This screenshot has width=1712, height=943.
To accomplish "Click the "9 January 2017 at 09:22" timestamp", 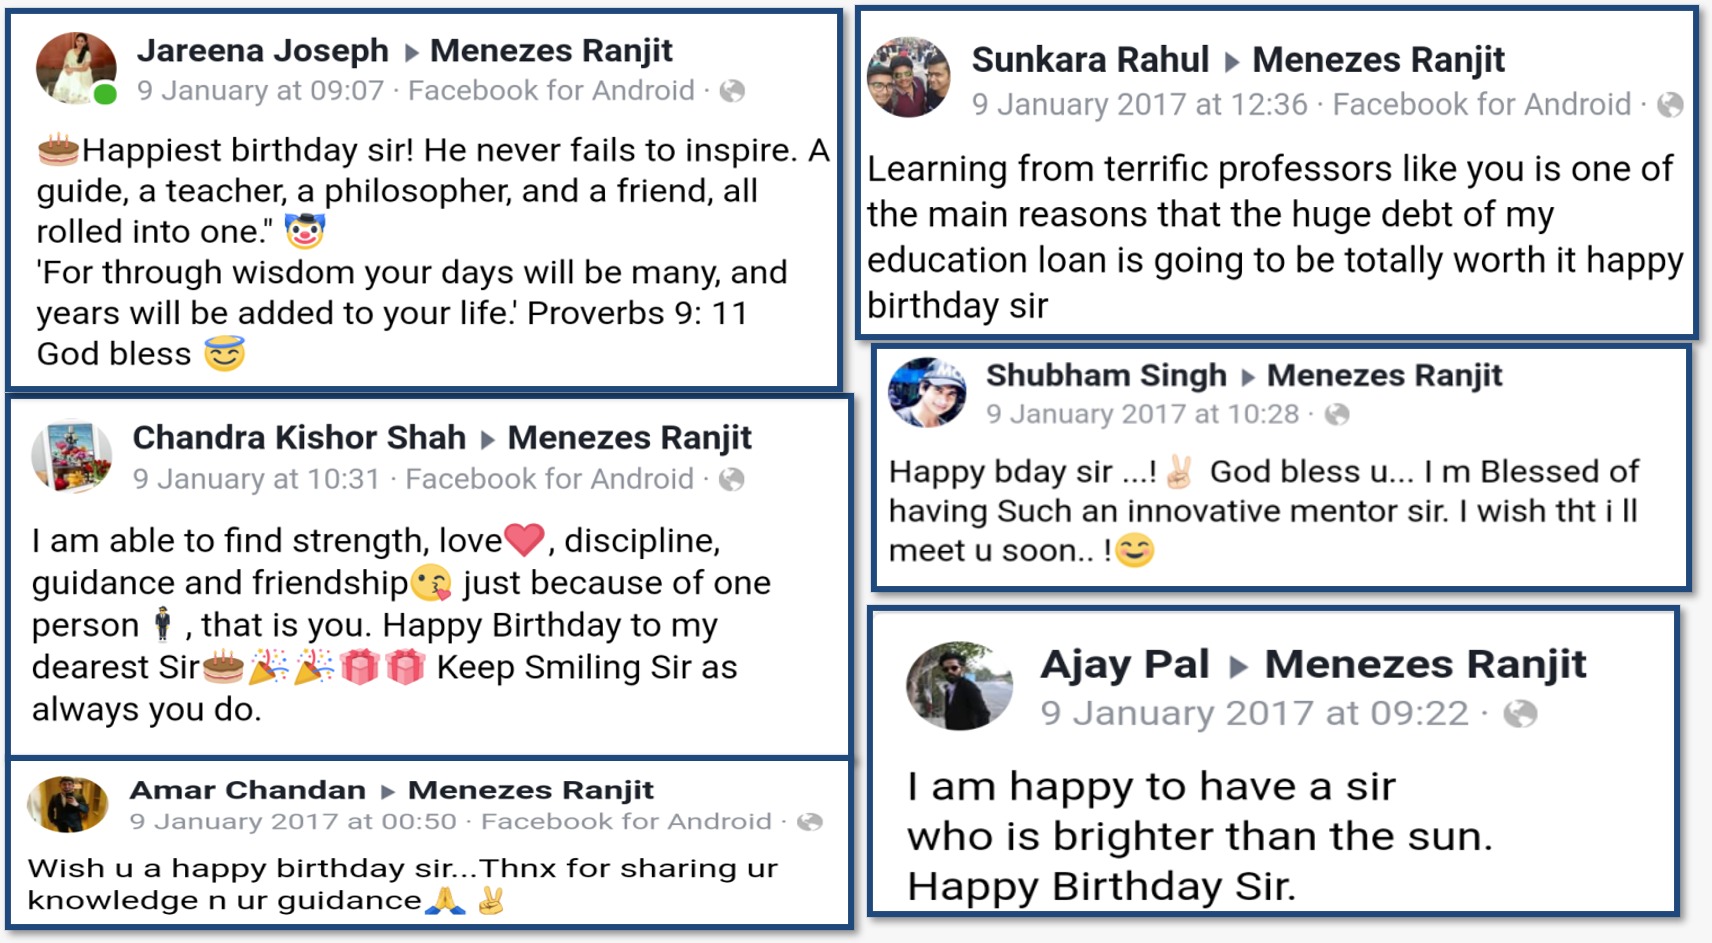I will coord(1254,713).
